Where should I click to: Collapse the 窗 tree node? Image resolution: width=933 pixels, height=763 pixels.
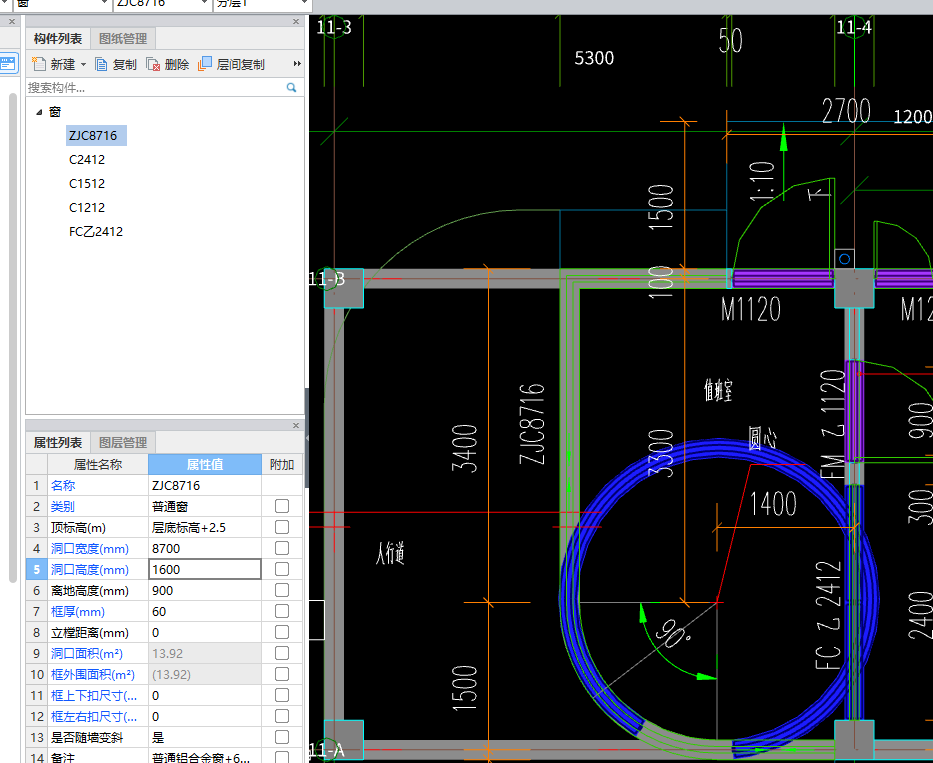[x=39, y=112]
